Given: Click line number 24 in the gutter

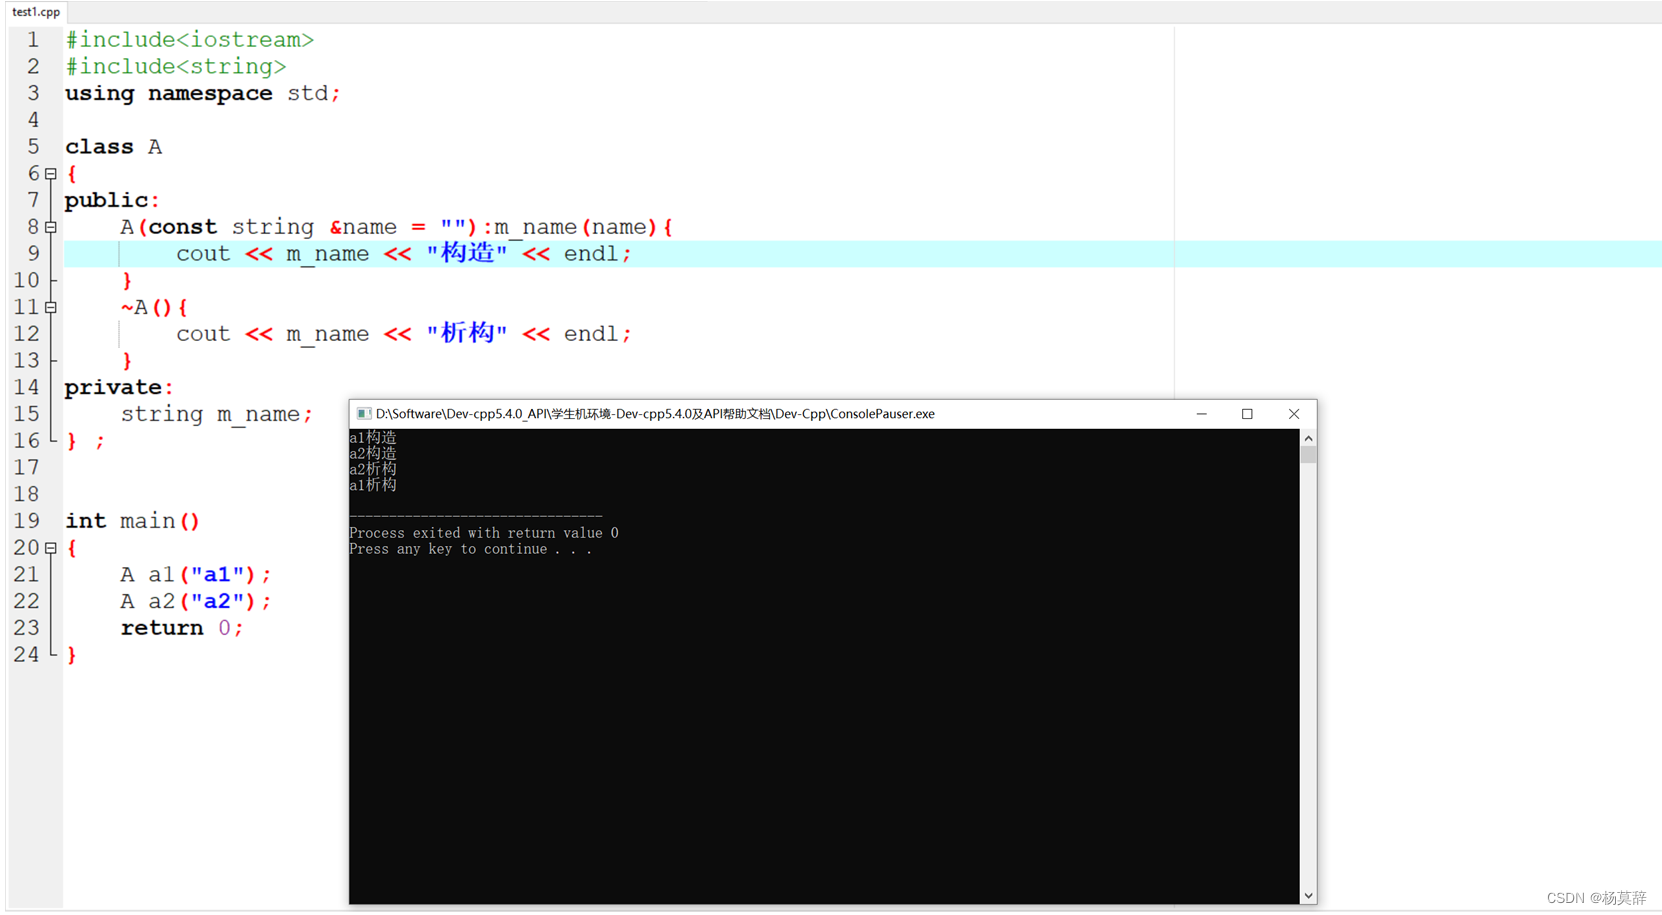Looking at the screenshot, I should pos(27,655).
